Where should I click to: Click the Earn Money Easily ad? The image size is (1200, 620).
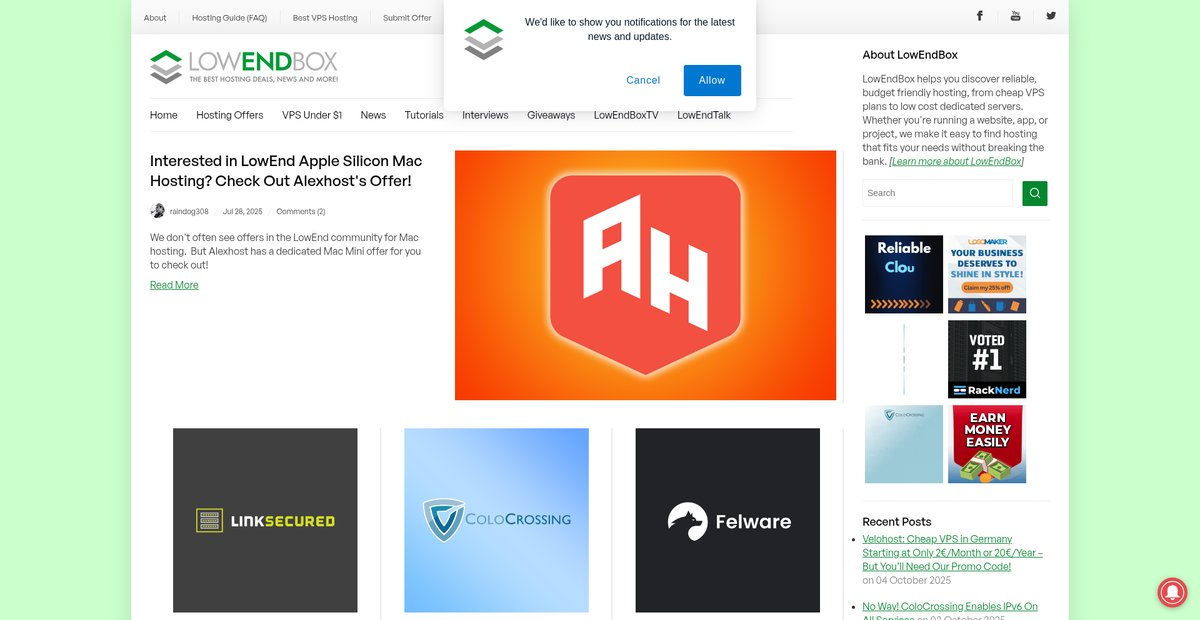(x=987, y=444)
